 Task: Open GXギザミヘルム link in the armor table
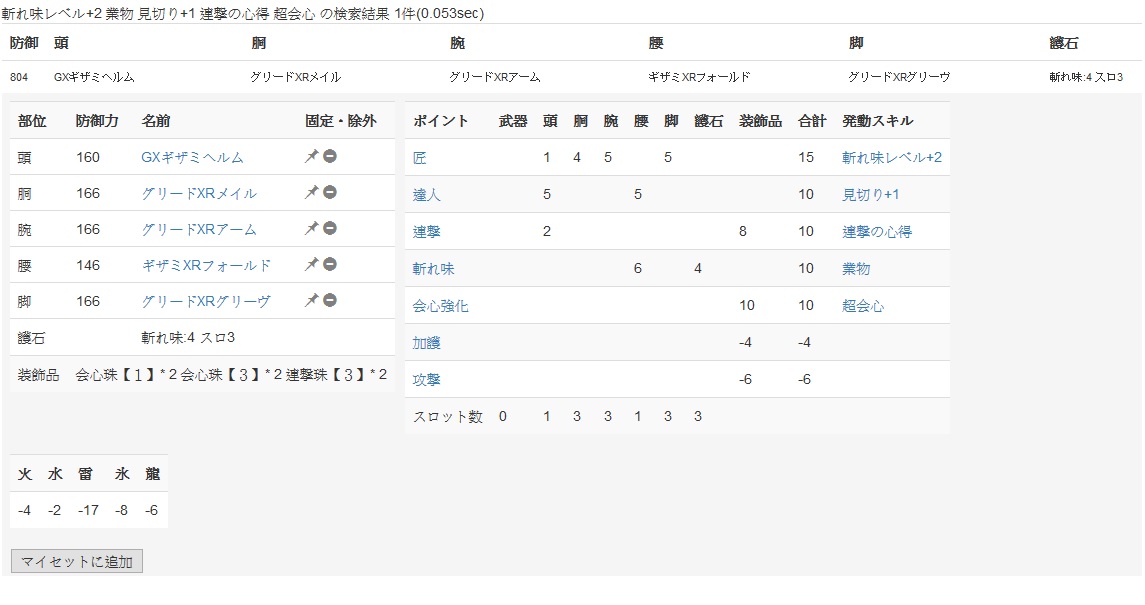[192, 157]
